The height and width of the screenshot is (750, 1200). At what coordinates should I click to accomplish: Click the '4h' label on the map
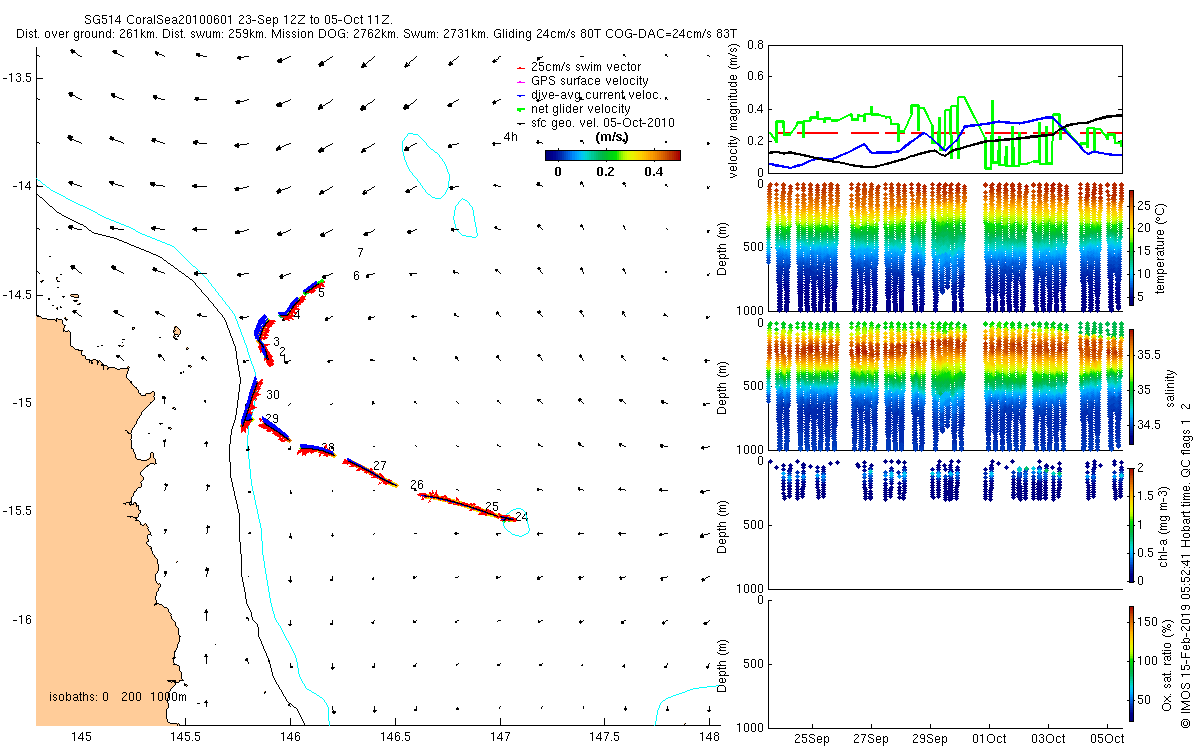point(510,137)
